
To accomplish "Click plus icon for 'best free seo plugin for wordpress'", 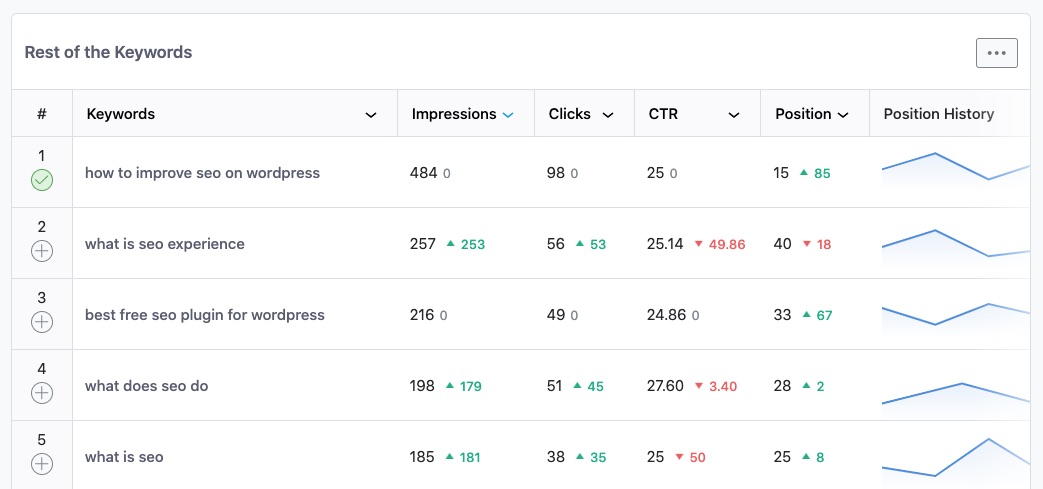I will point(42,322).
